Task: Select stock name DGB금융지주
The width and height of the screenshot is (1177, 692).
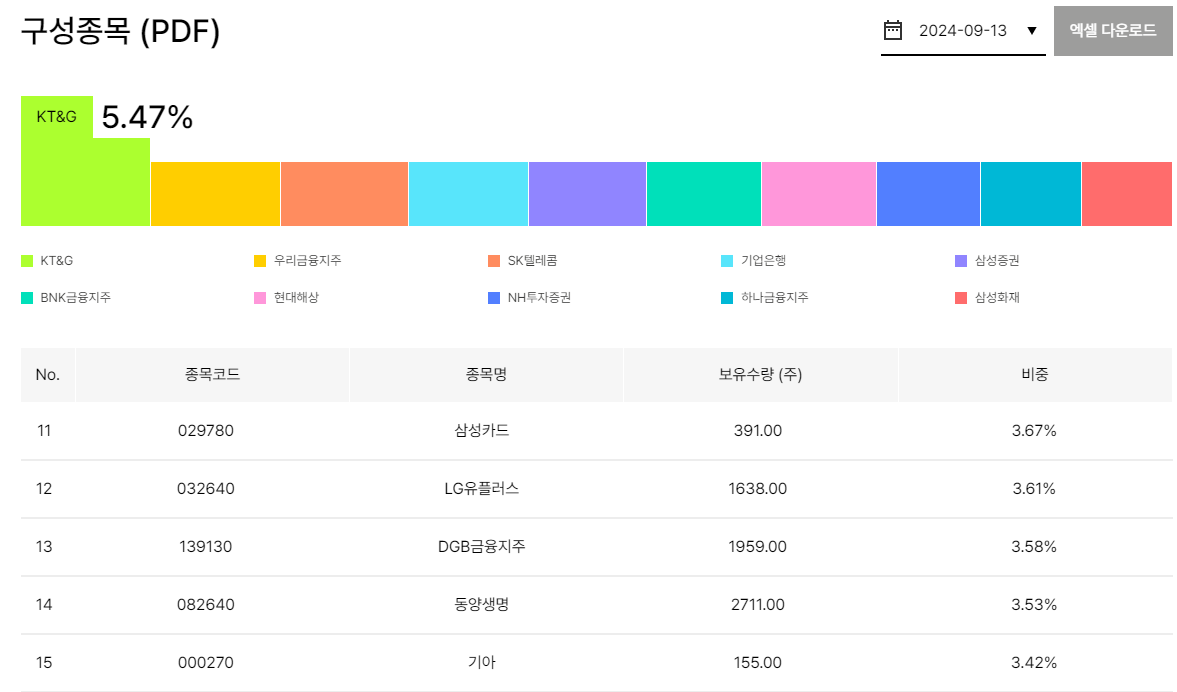Action: click(482, 546)
